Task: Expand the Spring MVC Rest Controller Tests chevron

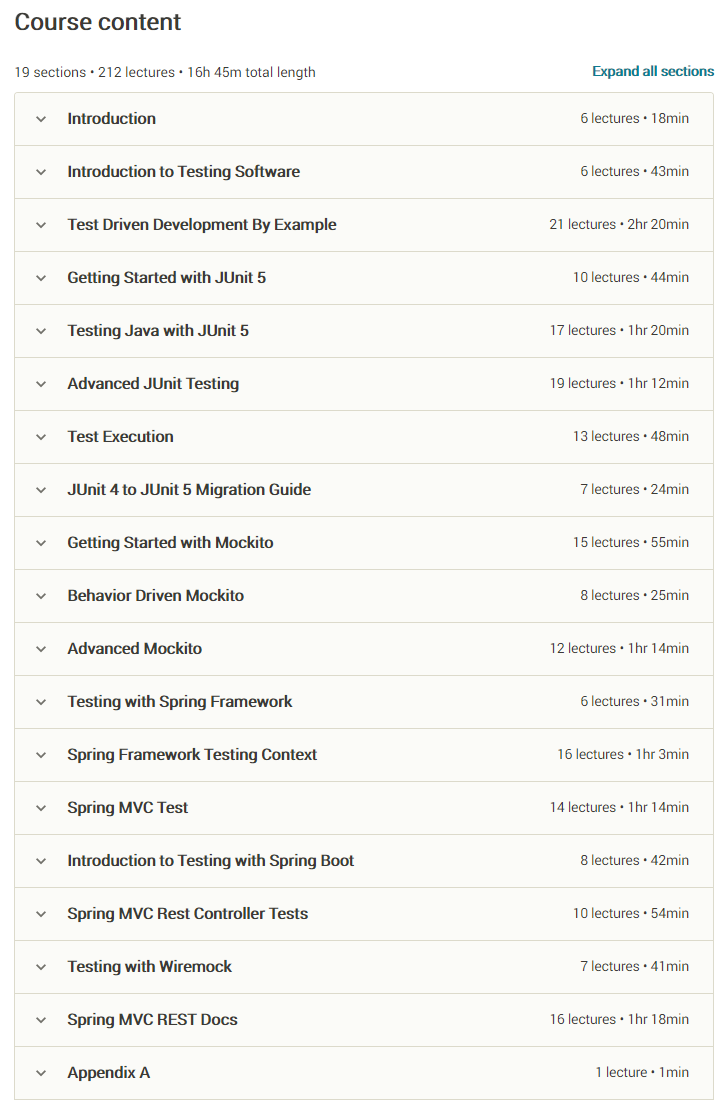Action: (x=41, y=914)
